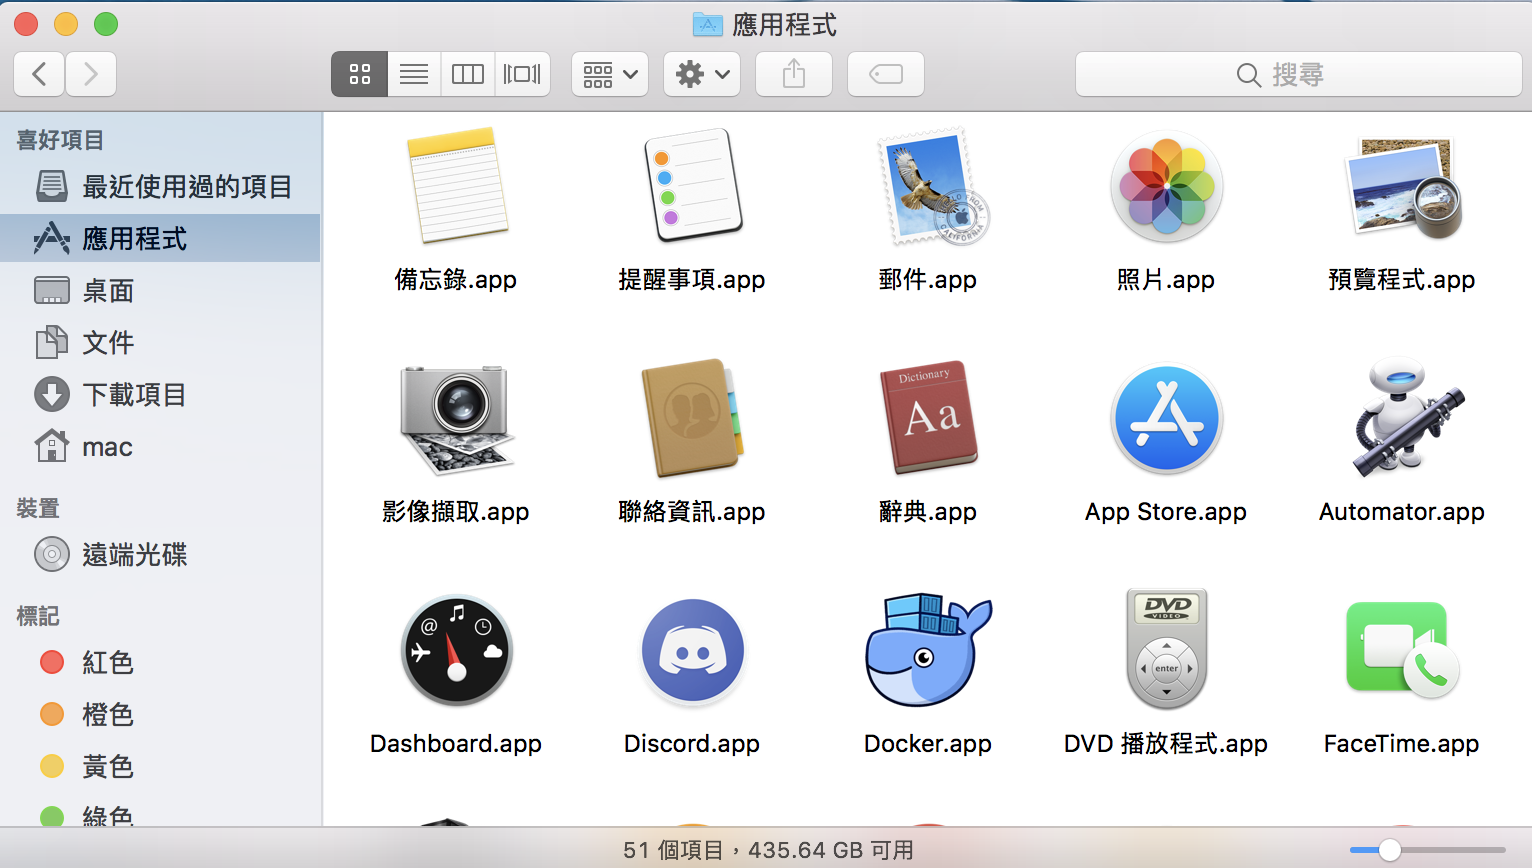Filter by the 橙色 tag
The width and height of the screenshot is (1532, 868).
pos(161,714)
